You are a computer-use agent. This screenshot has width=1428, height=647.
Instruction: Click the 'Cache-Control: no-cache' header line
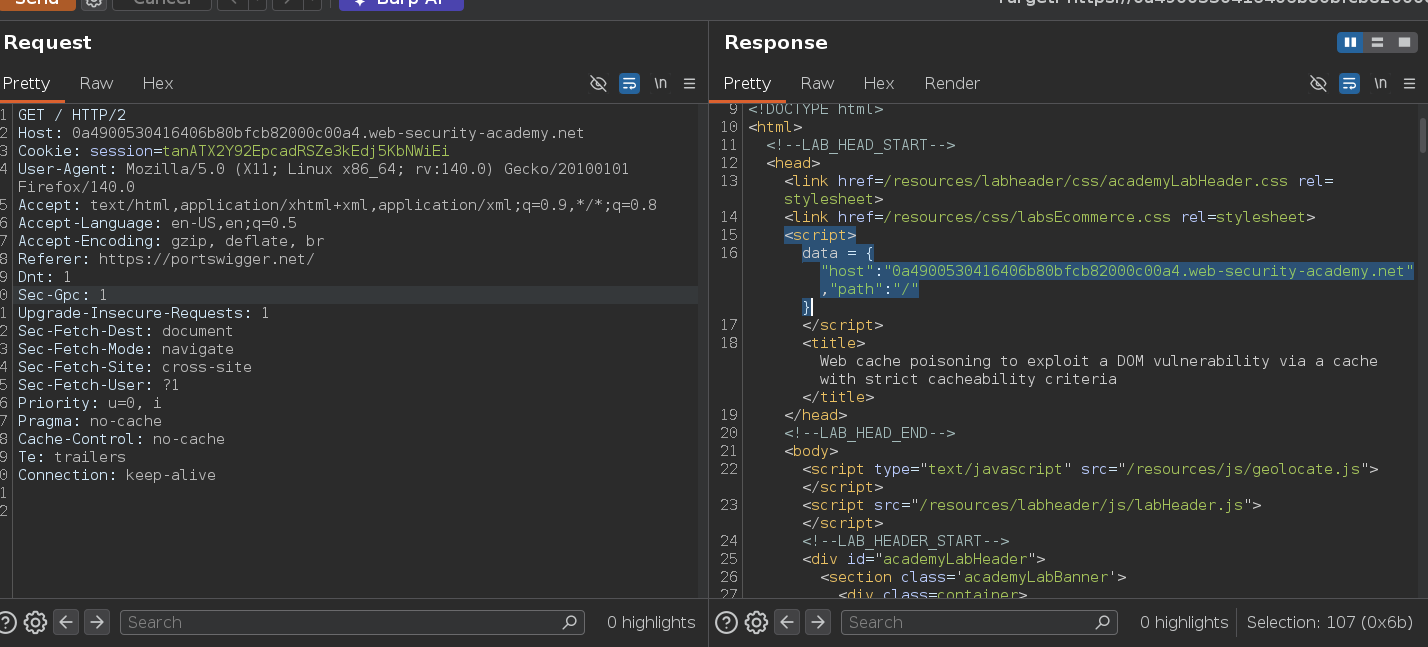(121, 439)
